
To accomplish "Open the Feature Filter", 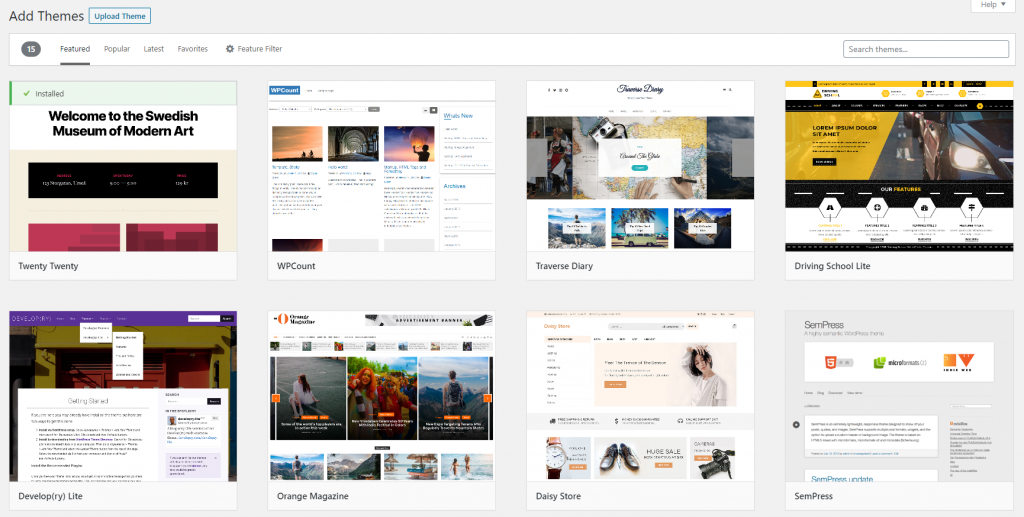I will (x=253, y=49).
